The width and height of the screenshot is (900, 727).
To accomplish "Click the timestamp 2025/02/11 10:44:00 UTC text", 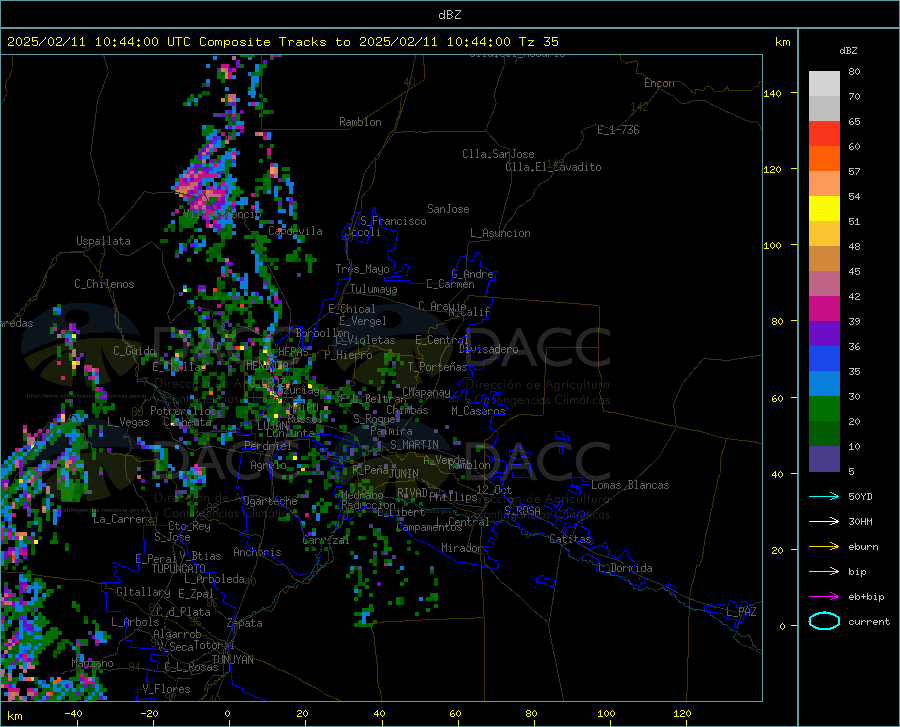I will pyautogui.click(x=99, y=42).
